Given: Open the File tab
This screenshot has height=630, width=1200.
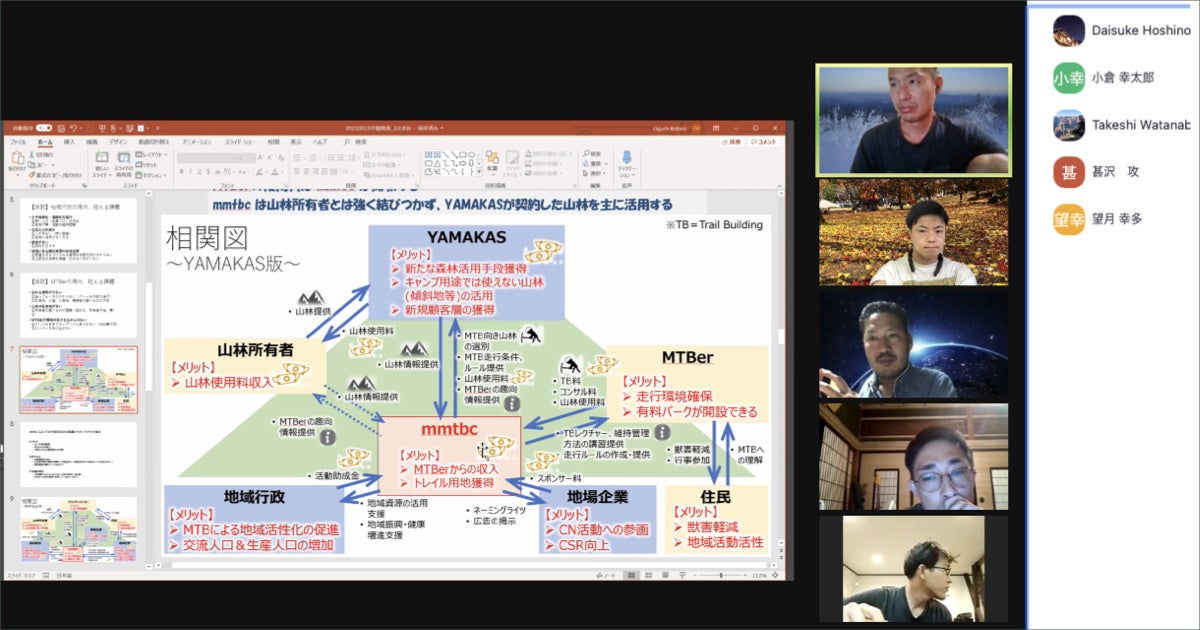Looking at the screenshot, I should pyautogui.click(x=17, y=142).
